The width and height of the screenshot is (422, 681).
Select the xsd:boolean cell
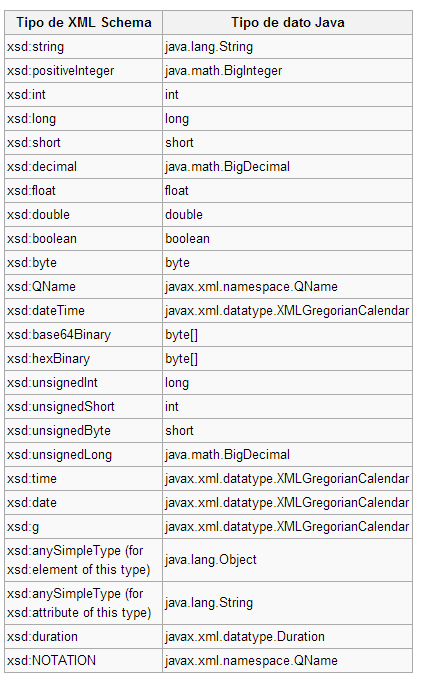84,238
